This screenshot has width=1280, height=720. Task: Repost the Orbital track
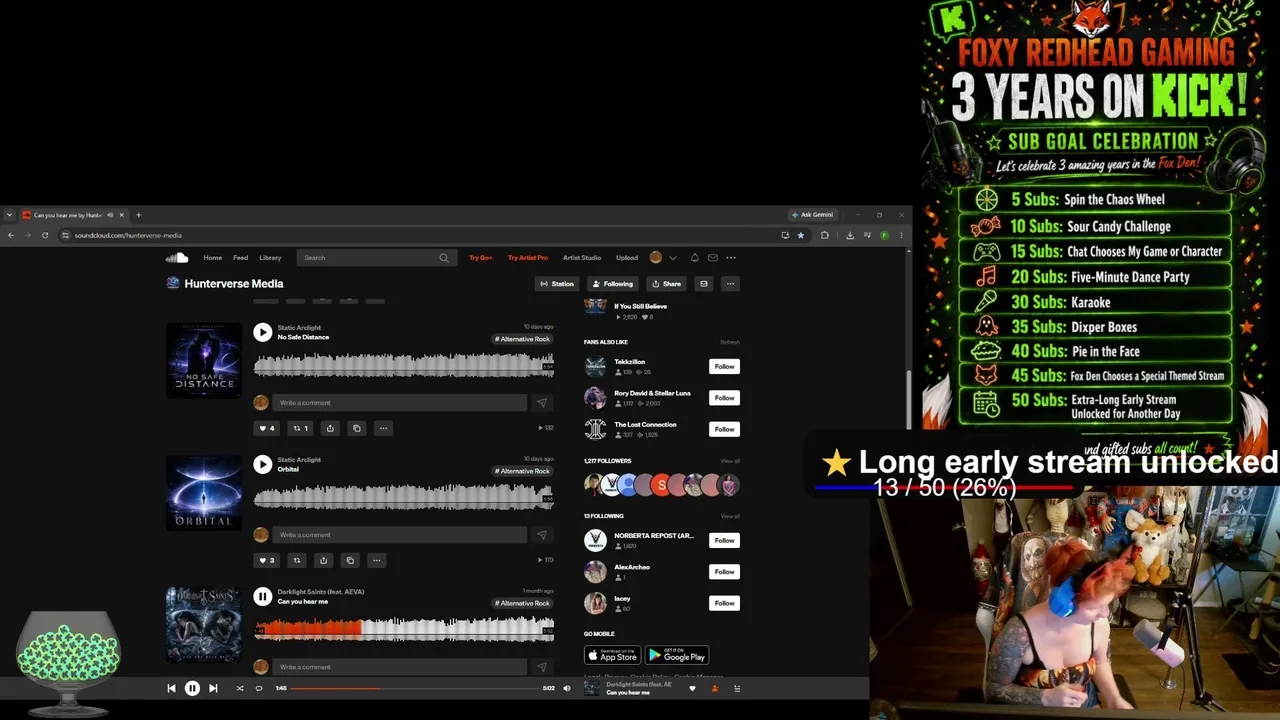point(296,560)
